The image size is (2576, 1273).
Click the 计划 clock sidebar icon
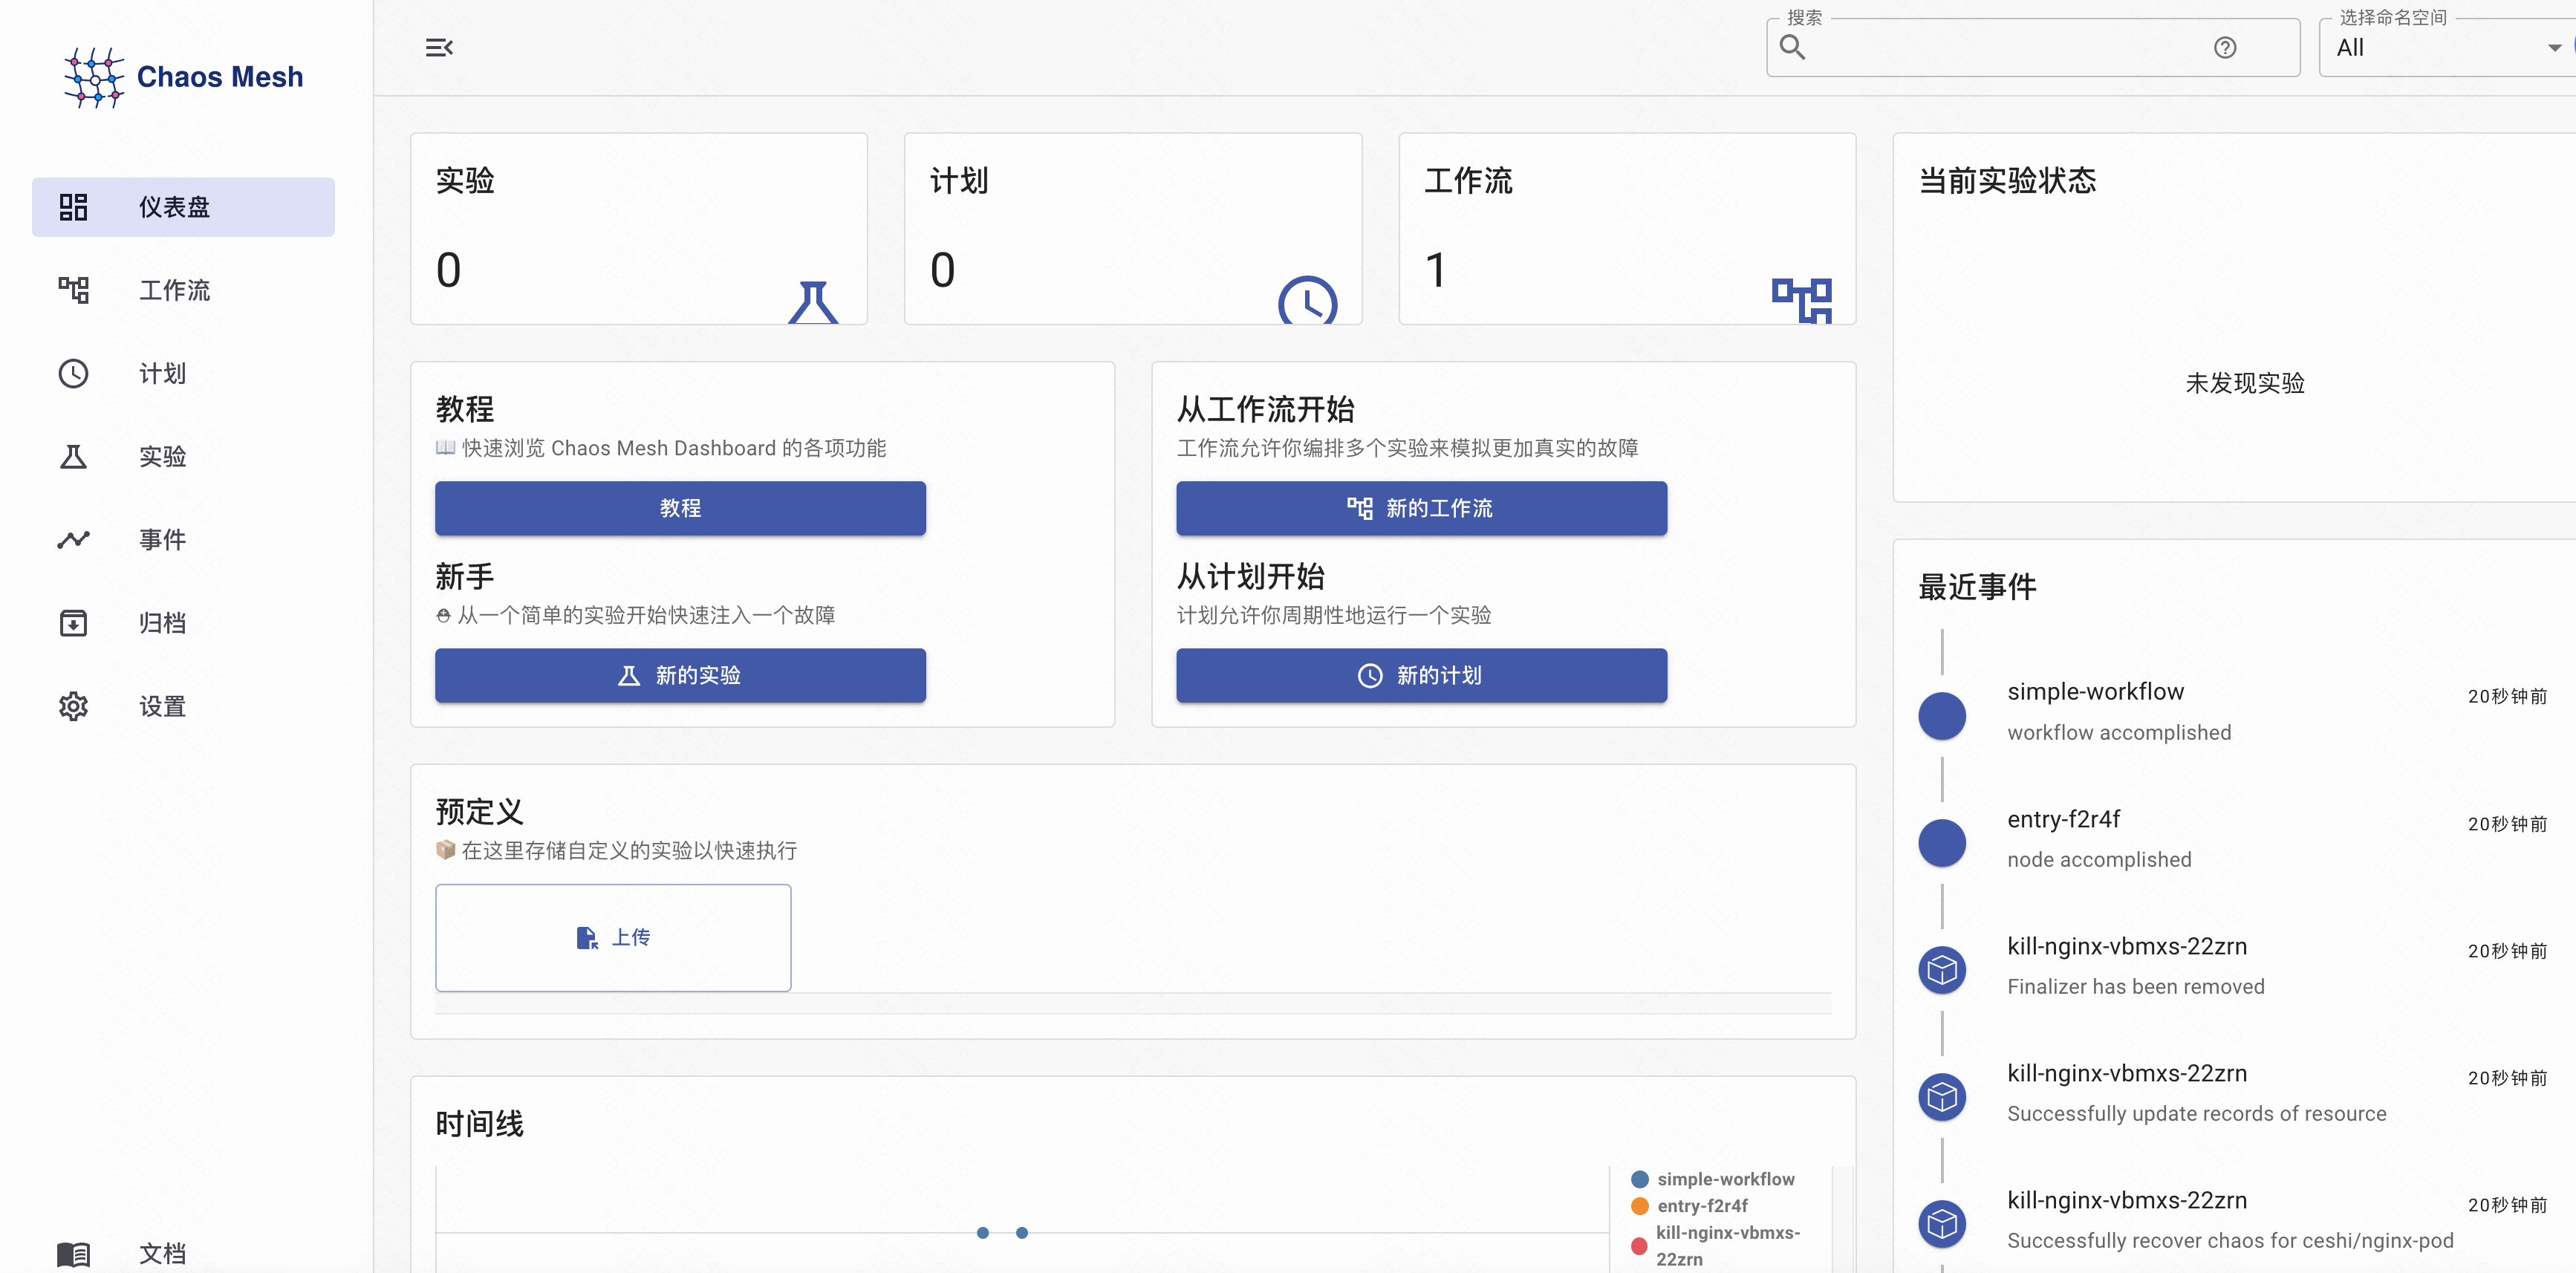(73, 374)
